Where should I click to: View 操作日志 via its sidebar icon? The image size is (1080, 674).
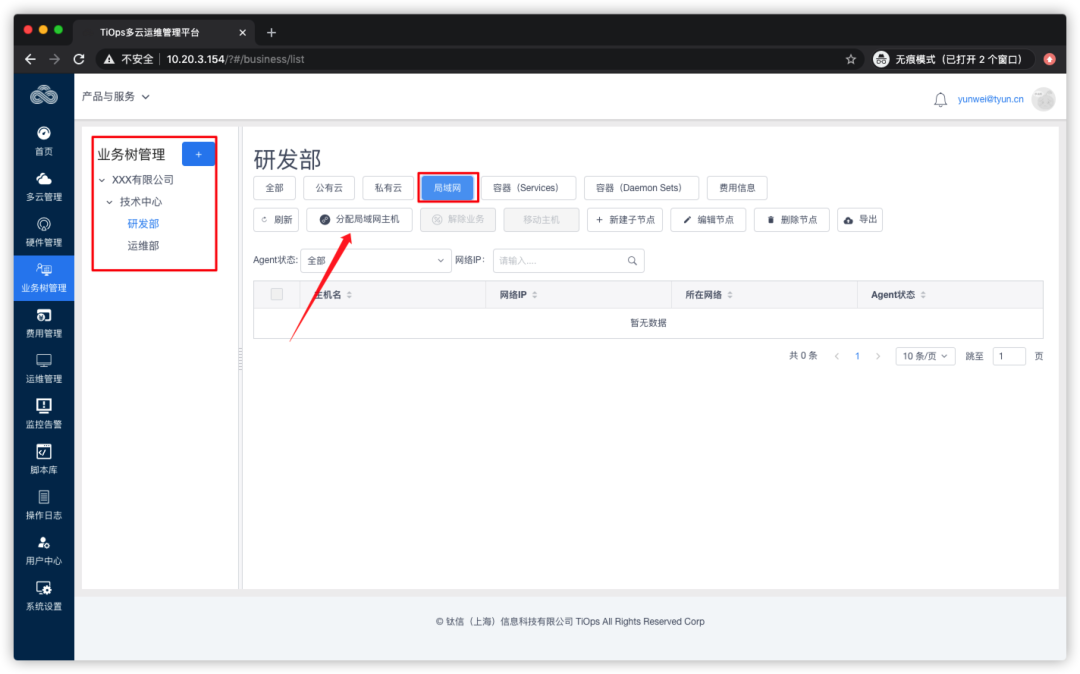pos(43,502)
